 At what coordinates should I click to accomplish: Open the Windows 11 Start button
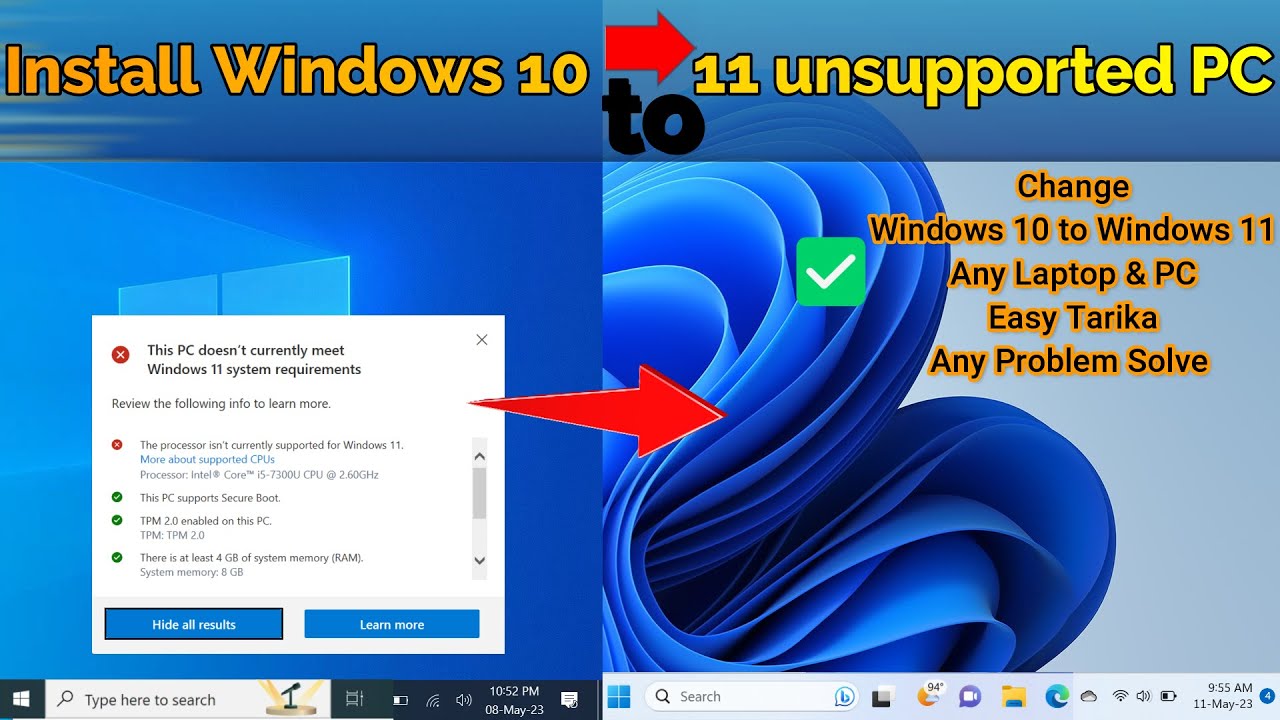[619, 696]
